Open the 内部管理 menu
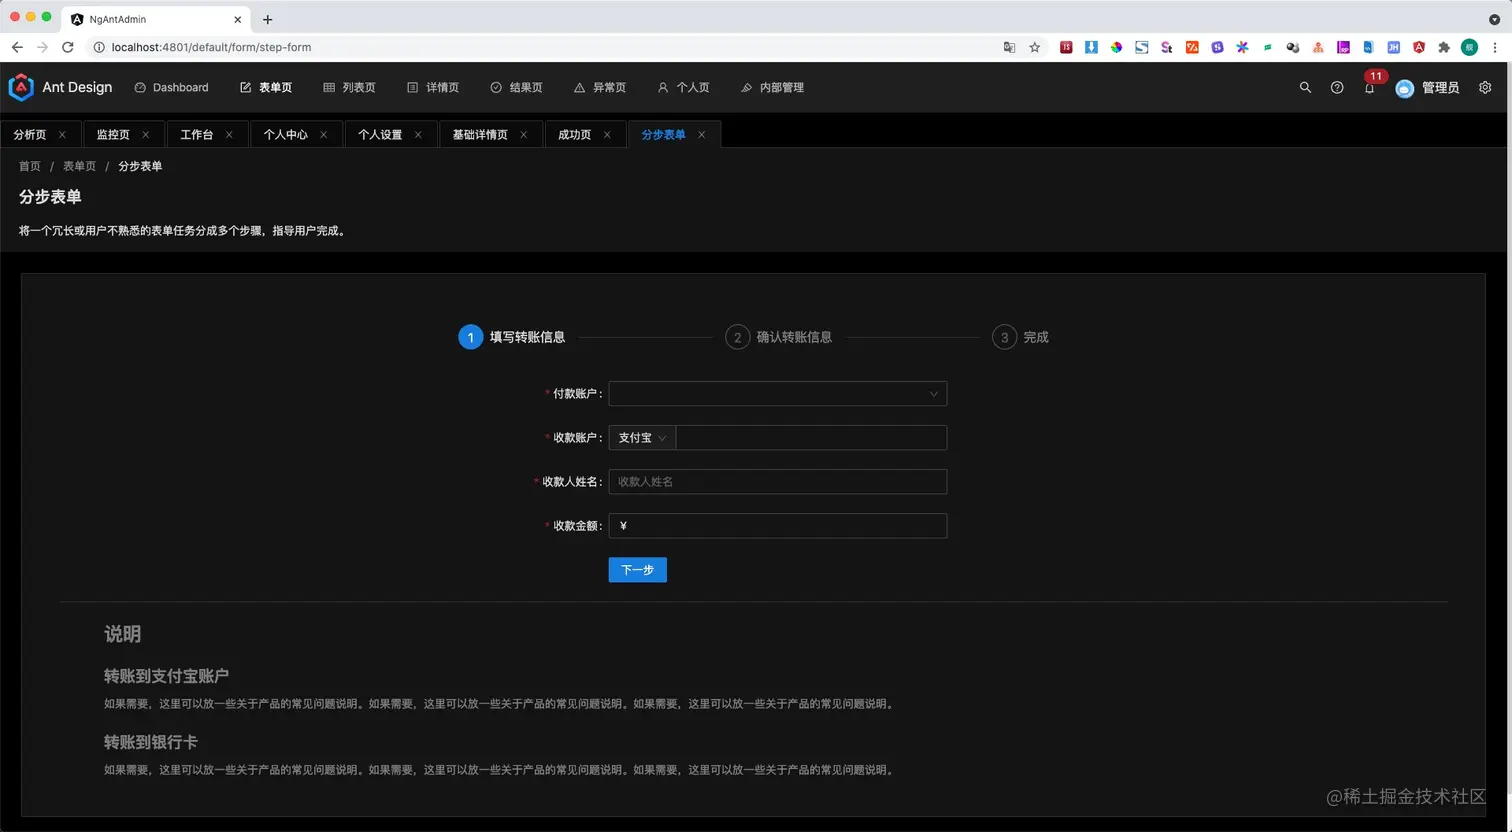The height and width of the screenshot is (832, 1512). (x=772, y=88)
